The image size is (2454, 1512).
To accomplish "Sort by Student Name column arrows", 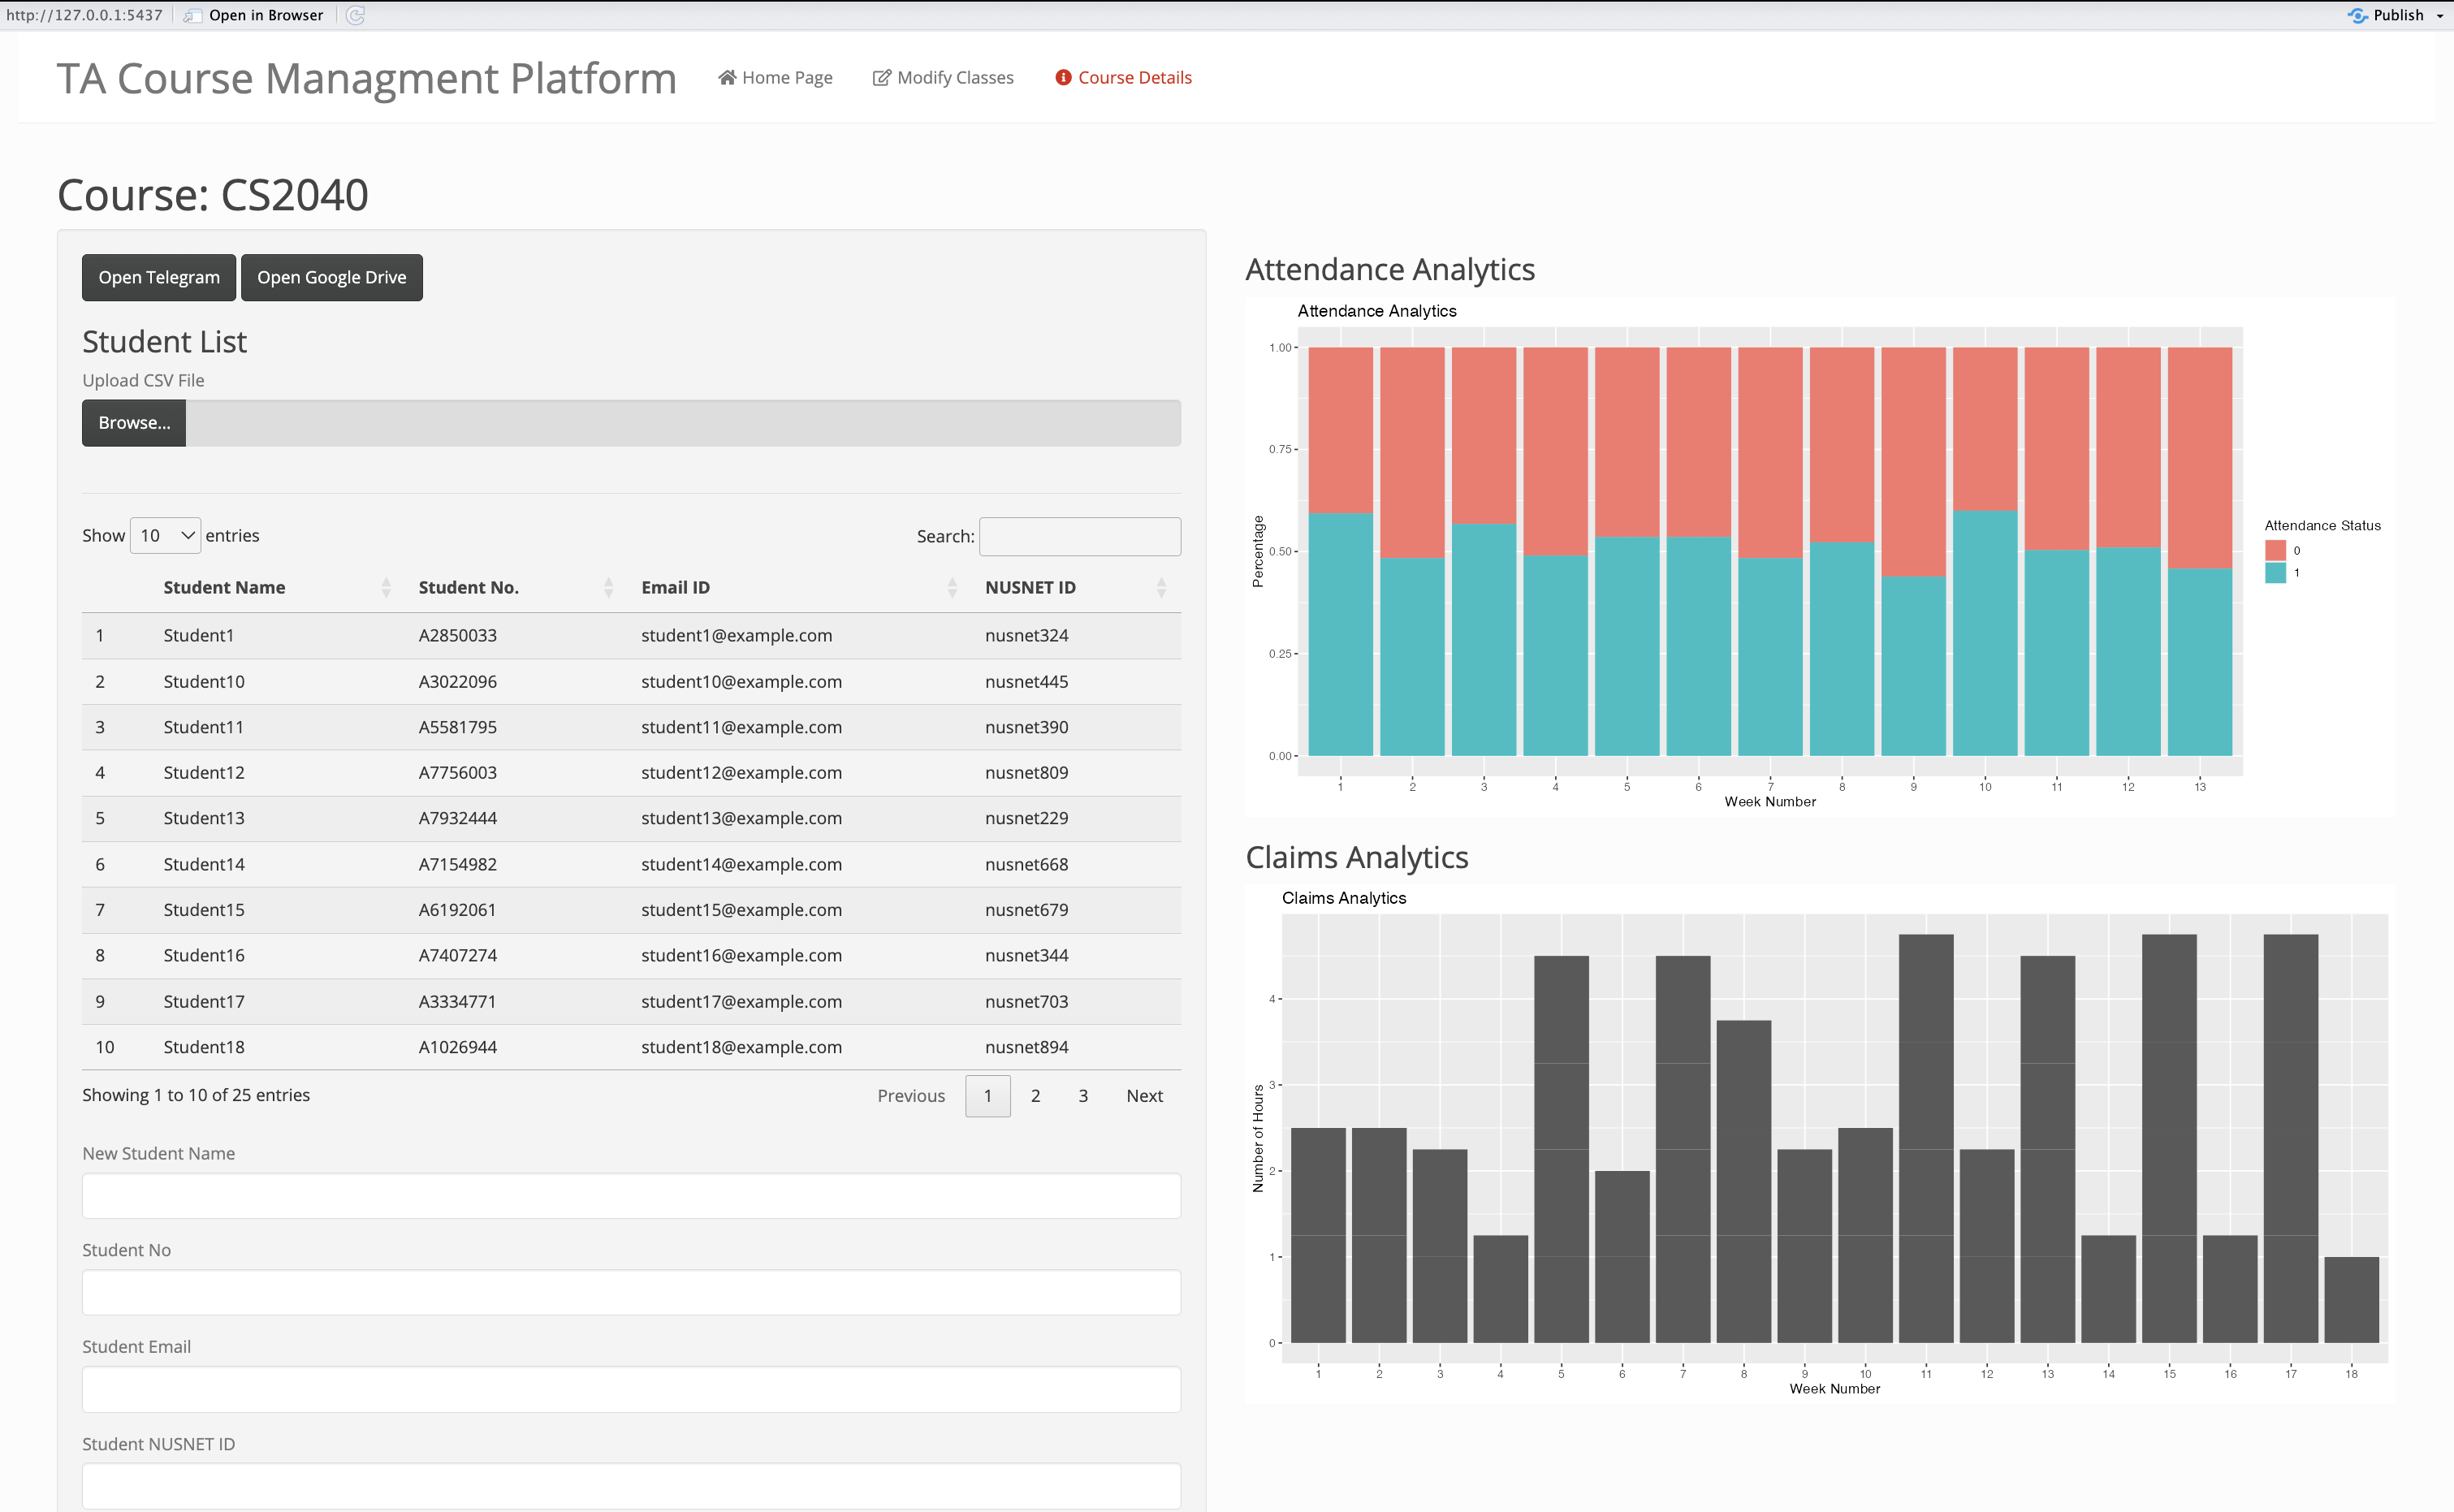I will point(386,588).
